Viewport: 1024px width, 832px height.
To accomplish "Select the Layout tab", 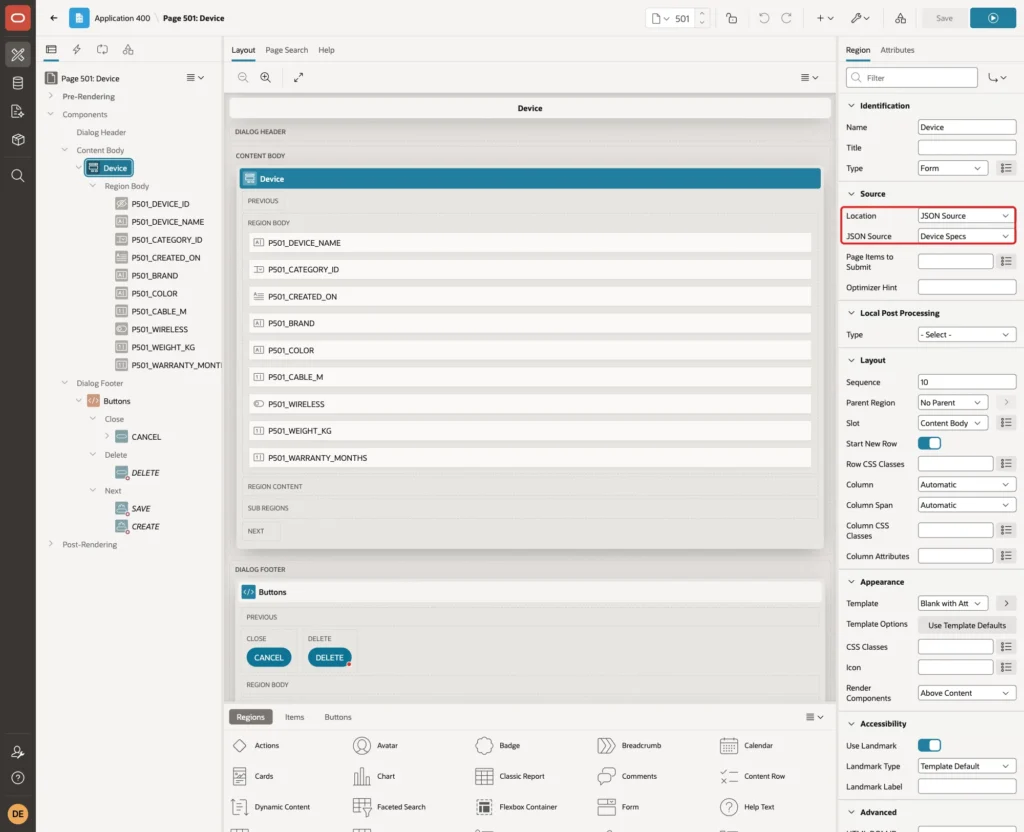I will [x=243, y=50].
